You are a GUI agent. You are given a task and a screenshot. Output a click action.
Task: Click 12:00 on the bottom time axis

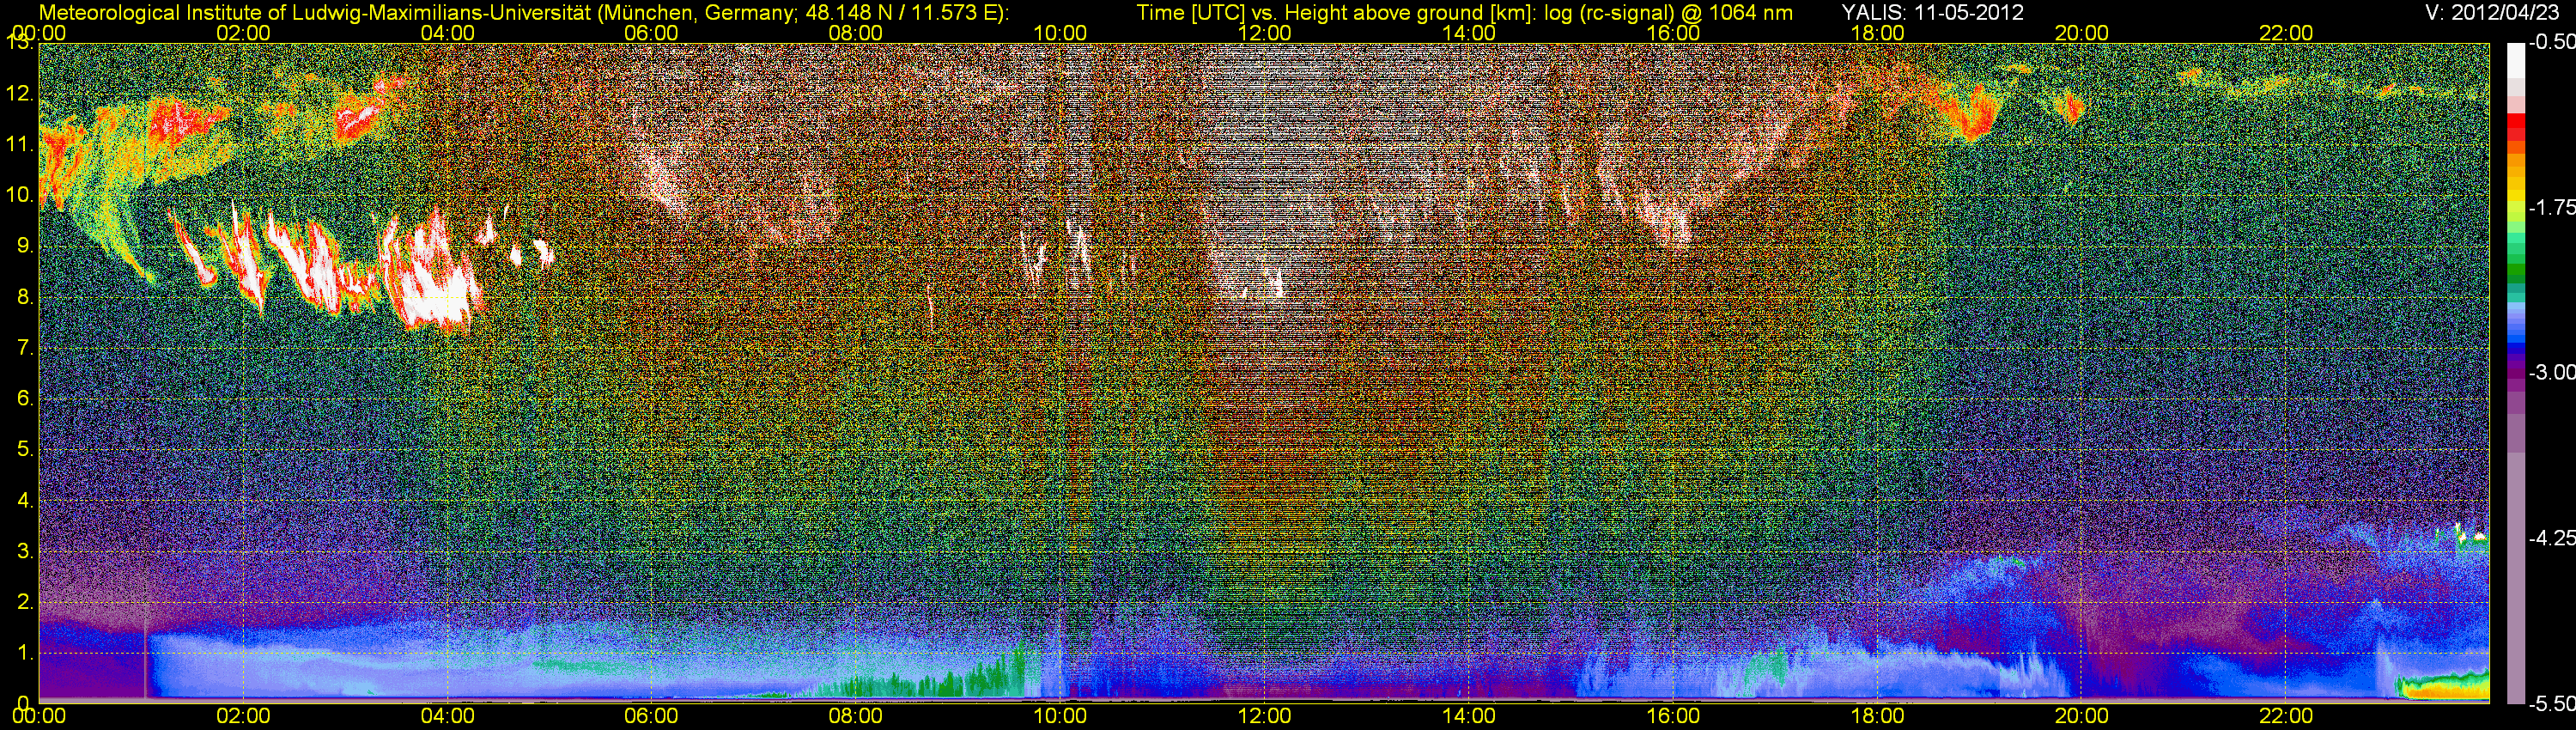tap(1264, 717)
